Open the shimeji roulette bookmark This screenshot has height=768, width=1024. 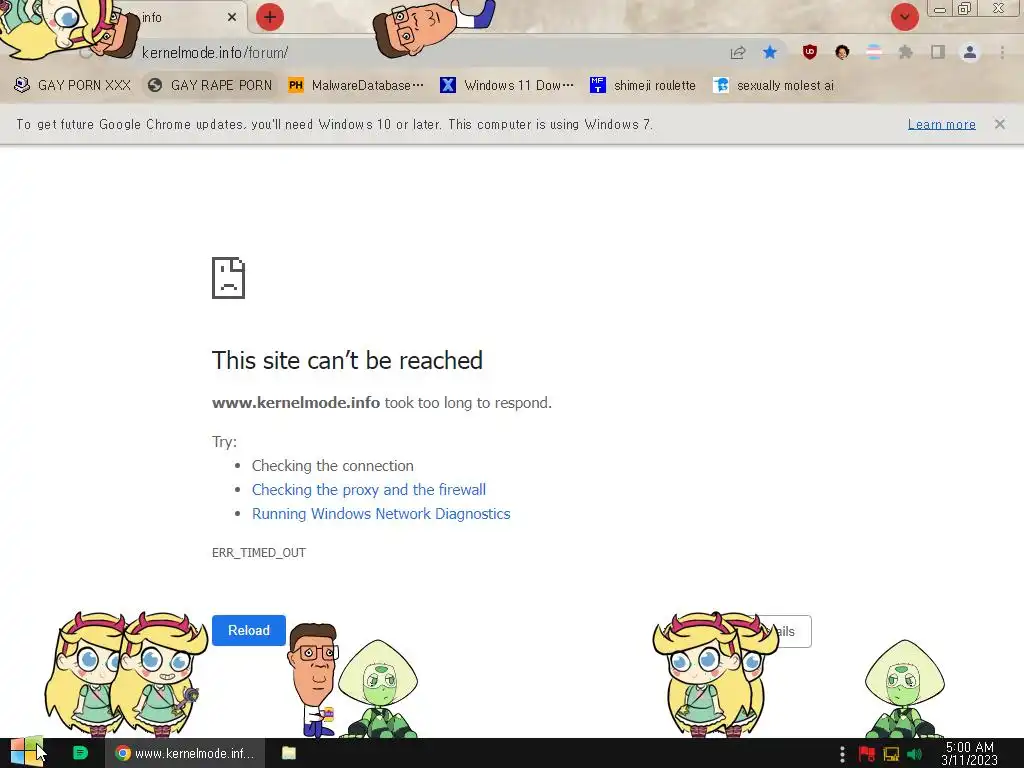pos(643,85)
